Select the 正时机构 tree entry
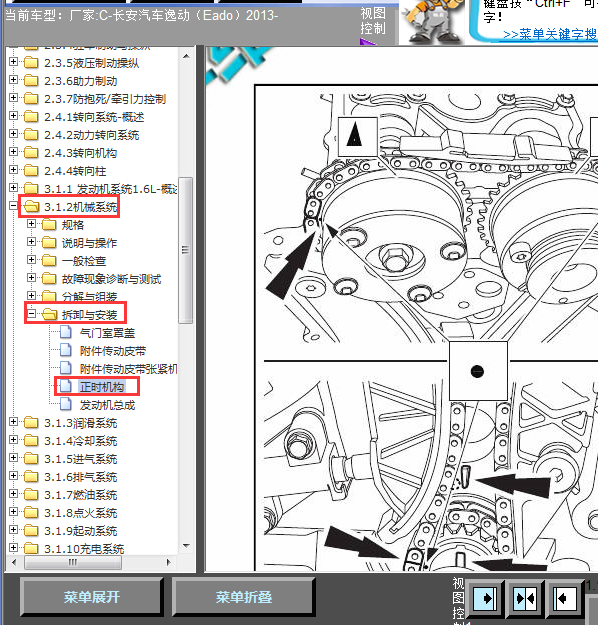This screenshot has height=625, width=598. tap(102, 387)
